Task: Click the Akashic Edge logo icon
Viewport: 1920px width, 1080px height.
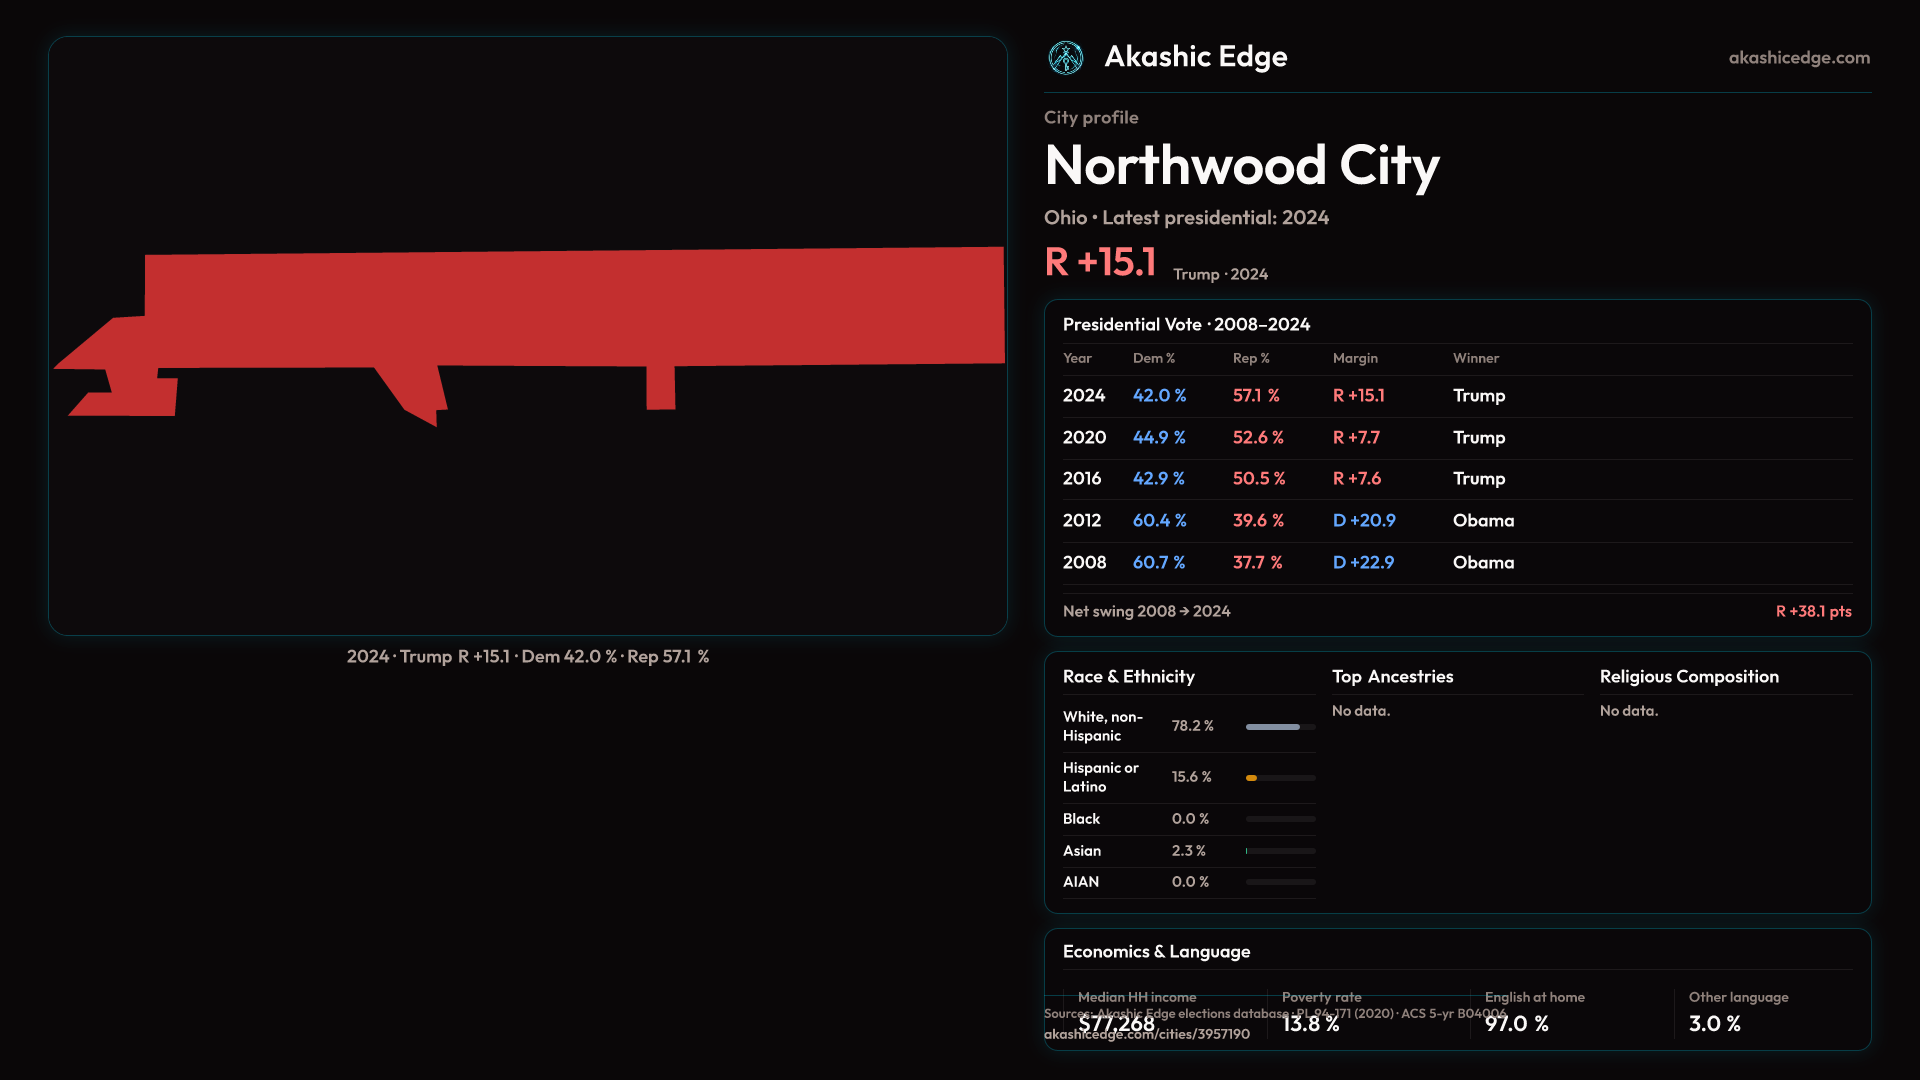Action: pyautogui.click(x=1065, y=58)
